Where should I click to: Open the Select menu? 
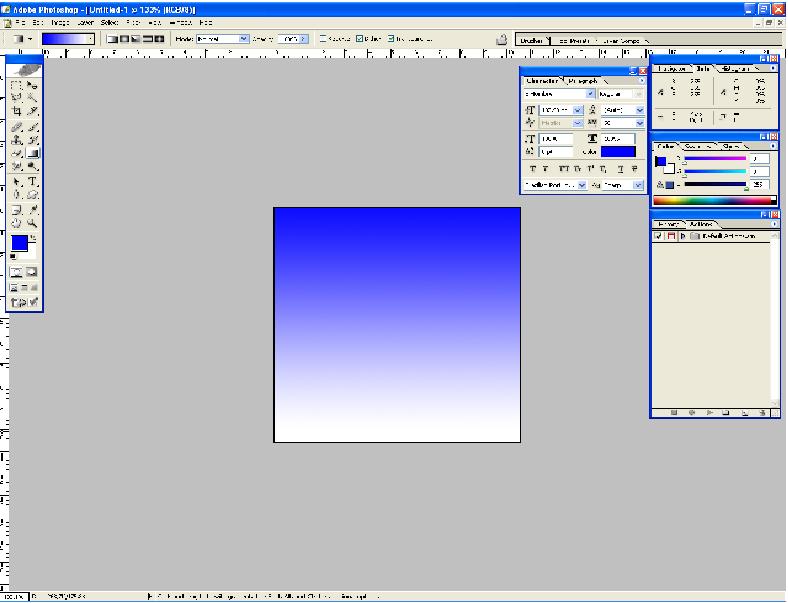pyautogui.click(x=109, y=23)
